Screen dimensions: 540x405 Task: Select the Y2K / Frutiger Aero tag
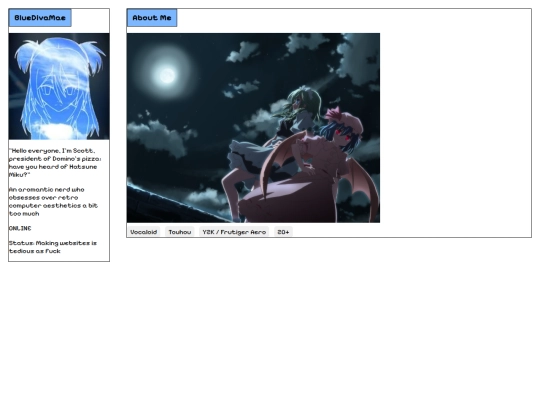234,232
